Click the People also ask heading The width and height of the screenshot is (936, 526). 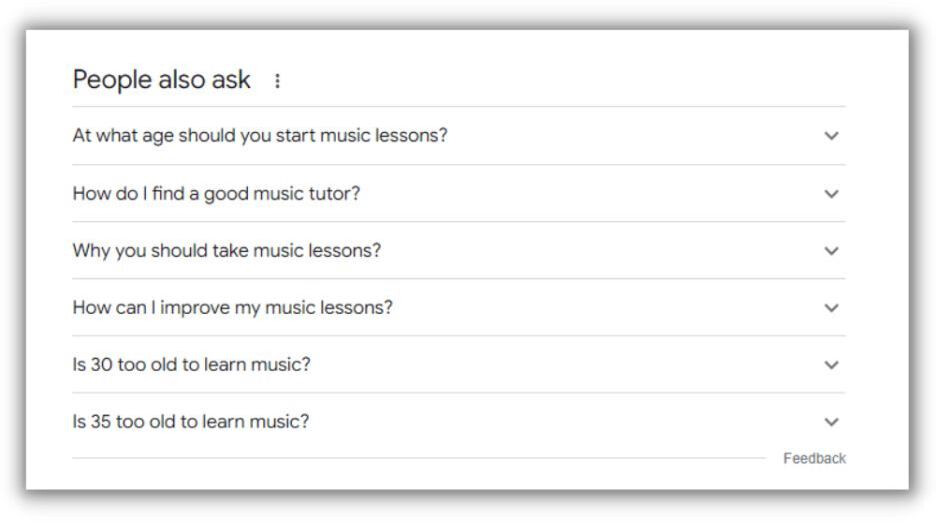pos(161,80)
